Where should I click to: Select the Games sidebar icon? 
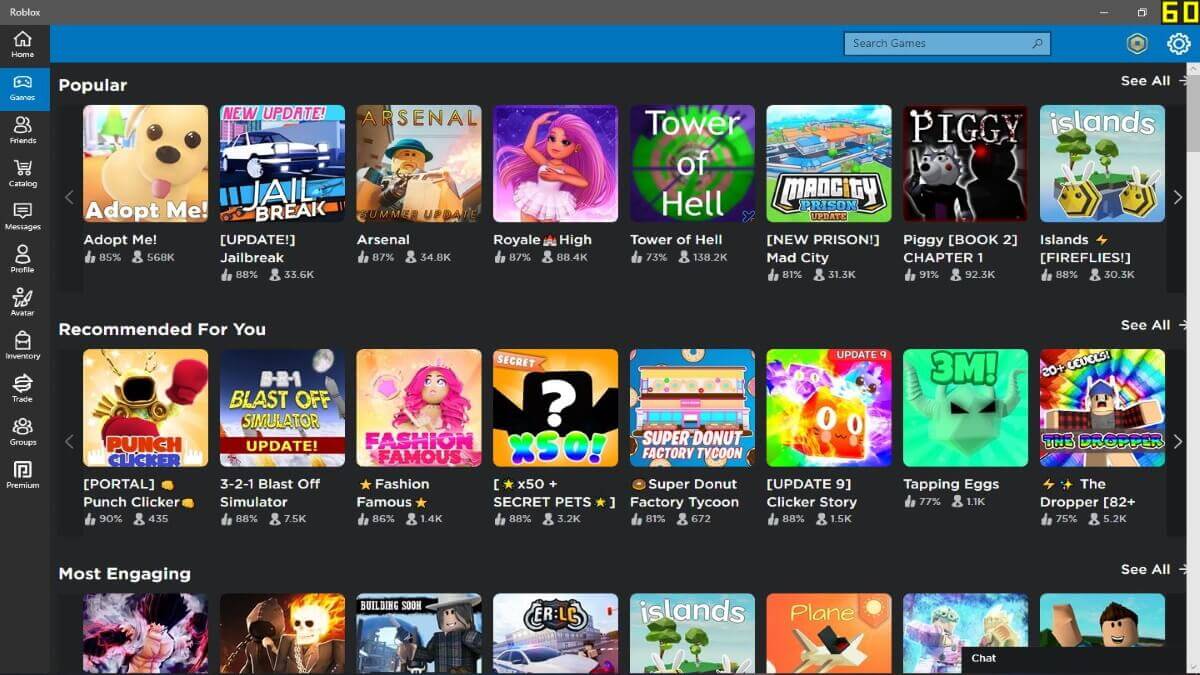click(22, 88)
